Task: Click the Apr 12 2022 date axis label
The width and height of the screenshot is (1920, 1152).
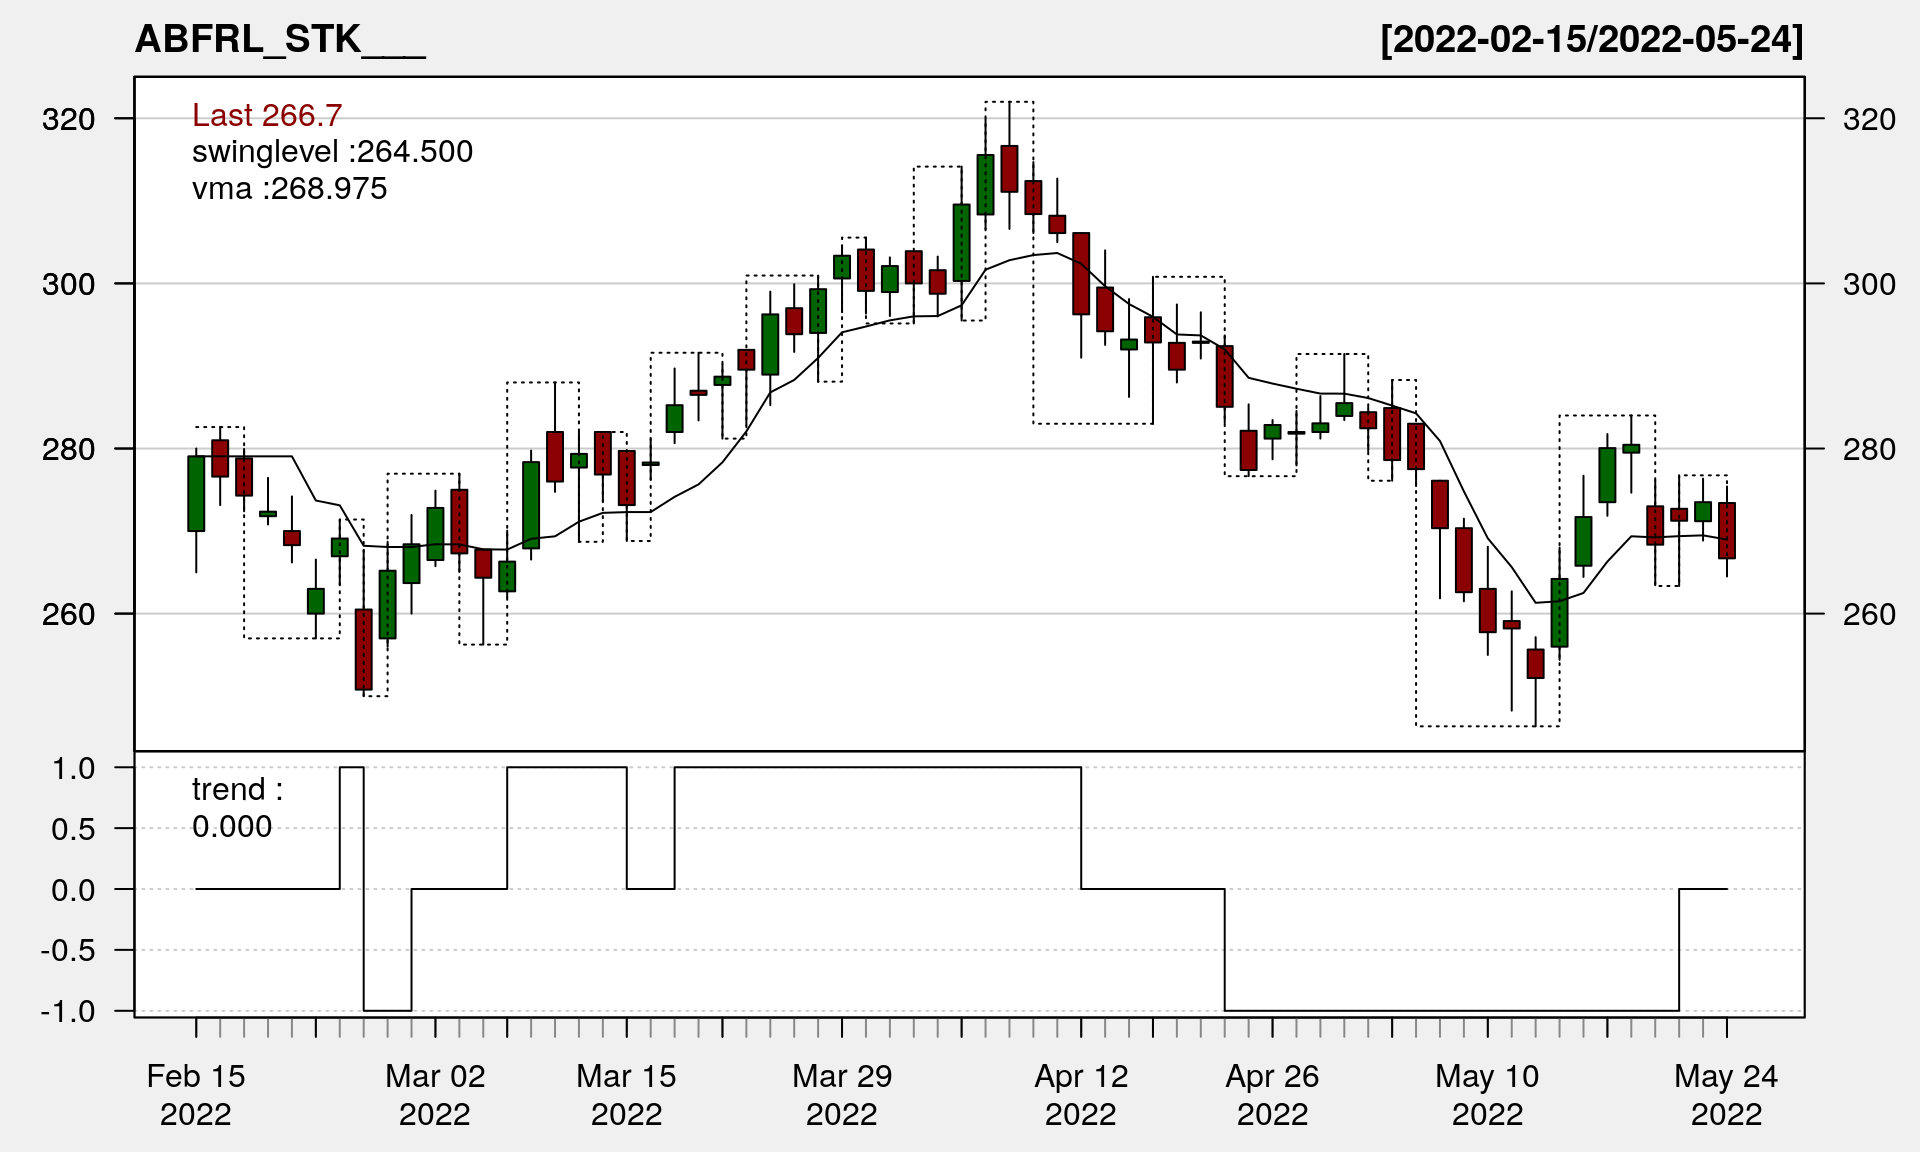Action: pos(1081,1095)
